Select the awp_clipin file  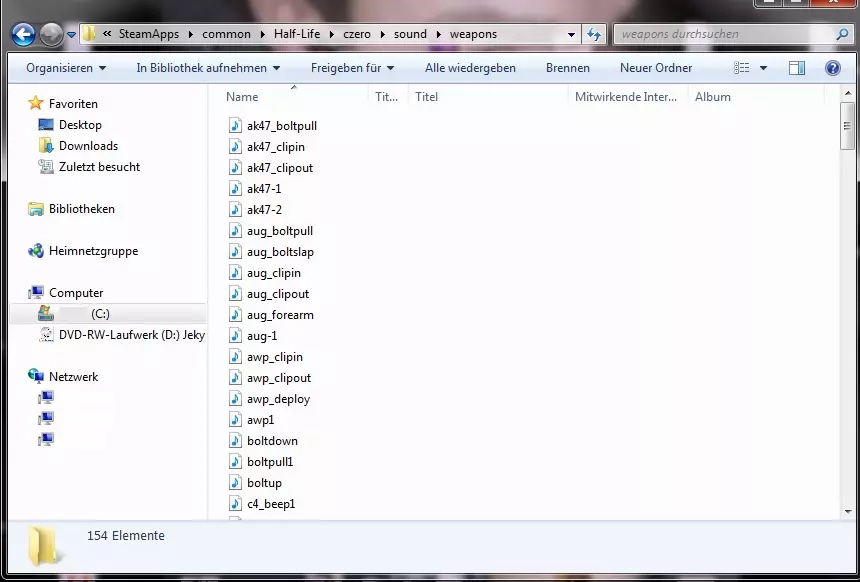coord(275,357)
